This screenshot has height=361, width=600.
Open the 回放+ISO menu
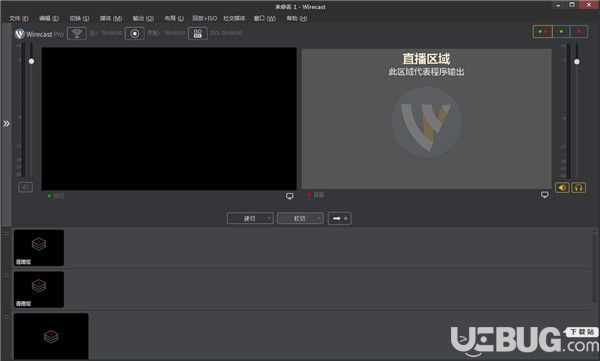pos(204,18)
